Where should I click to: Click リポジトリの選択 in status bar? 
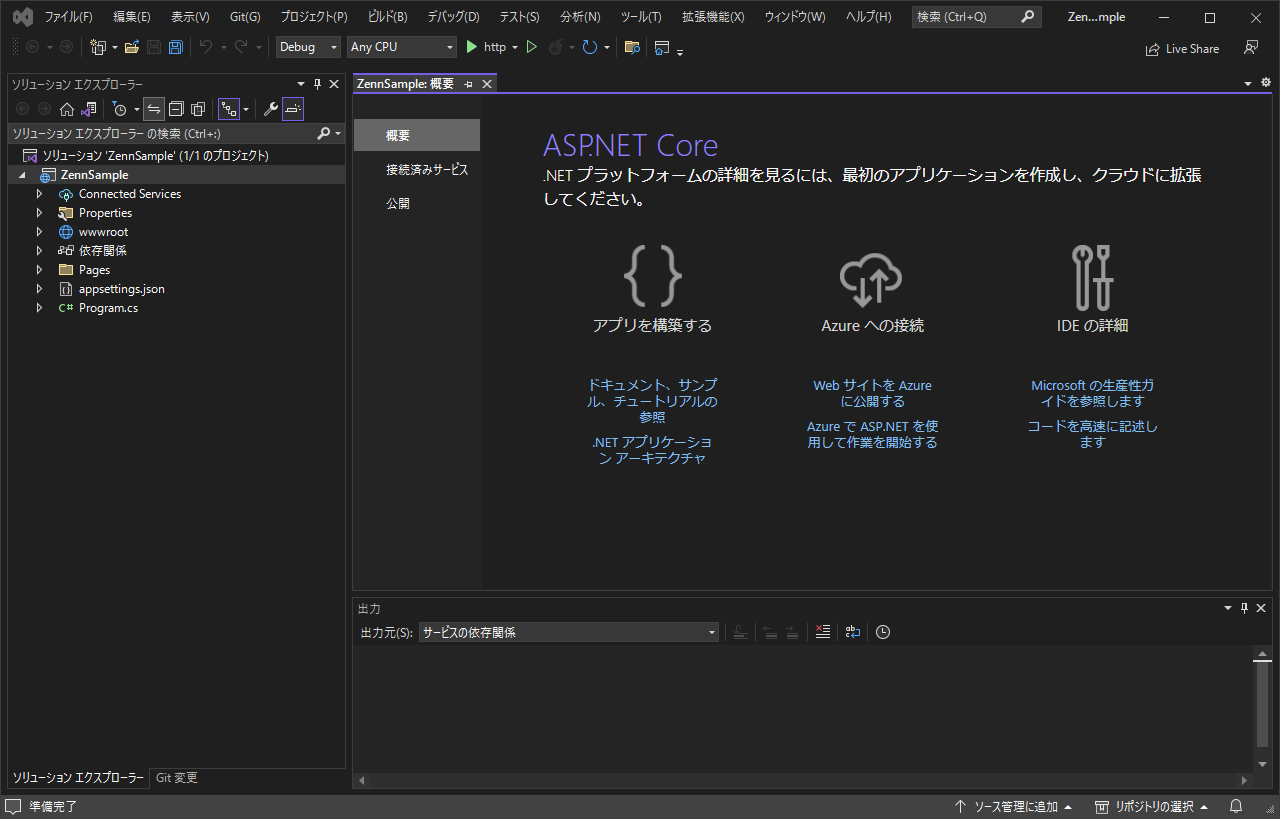(x=1150, y=807)
